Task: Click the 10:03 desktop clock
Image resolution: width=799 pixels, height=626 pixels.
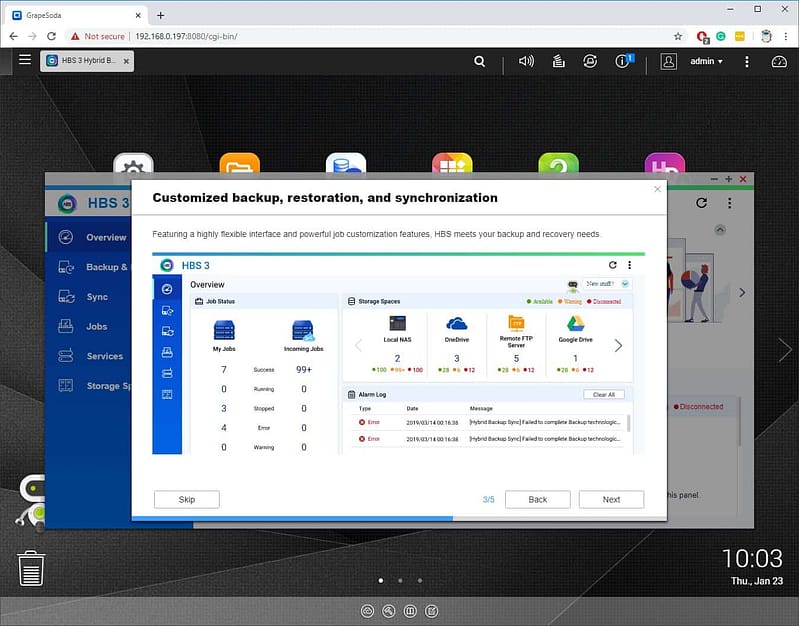Action: (752, 558)
